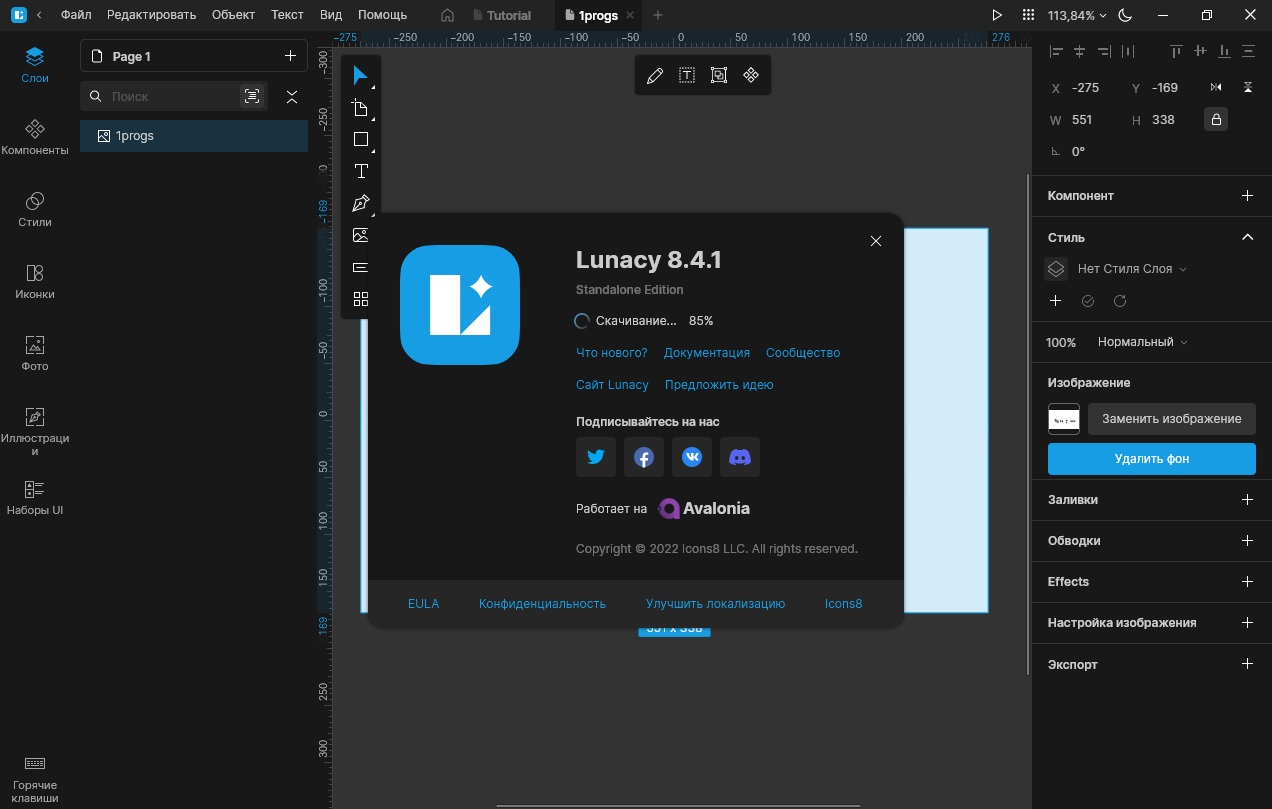Viewport: 1272px width, 809px height.
Task: Toggle dark mode with moon icon
Action: pos(1126,15)
